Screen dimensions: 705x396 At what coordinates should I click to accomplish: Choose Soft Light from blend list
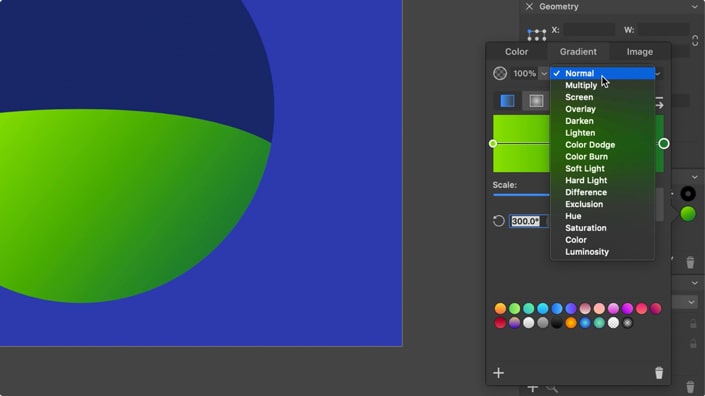click(602, 169)
